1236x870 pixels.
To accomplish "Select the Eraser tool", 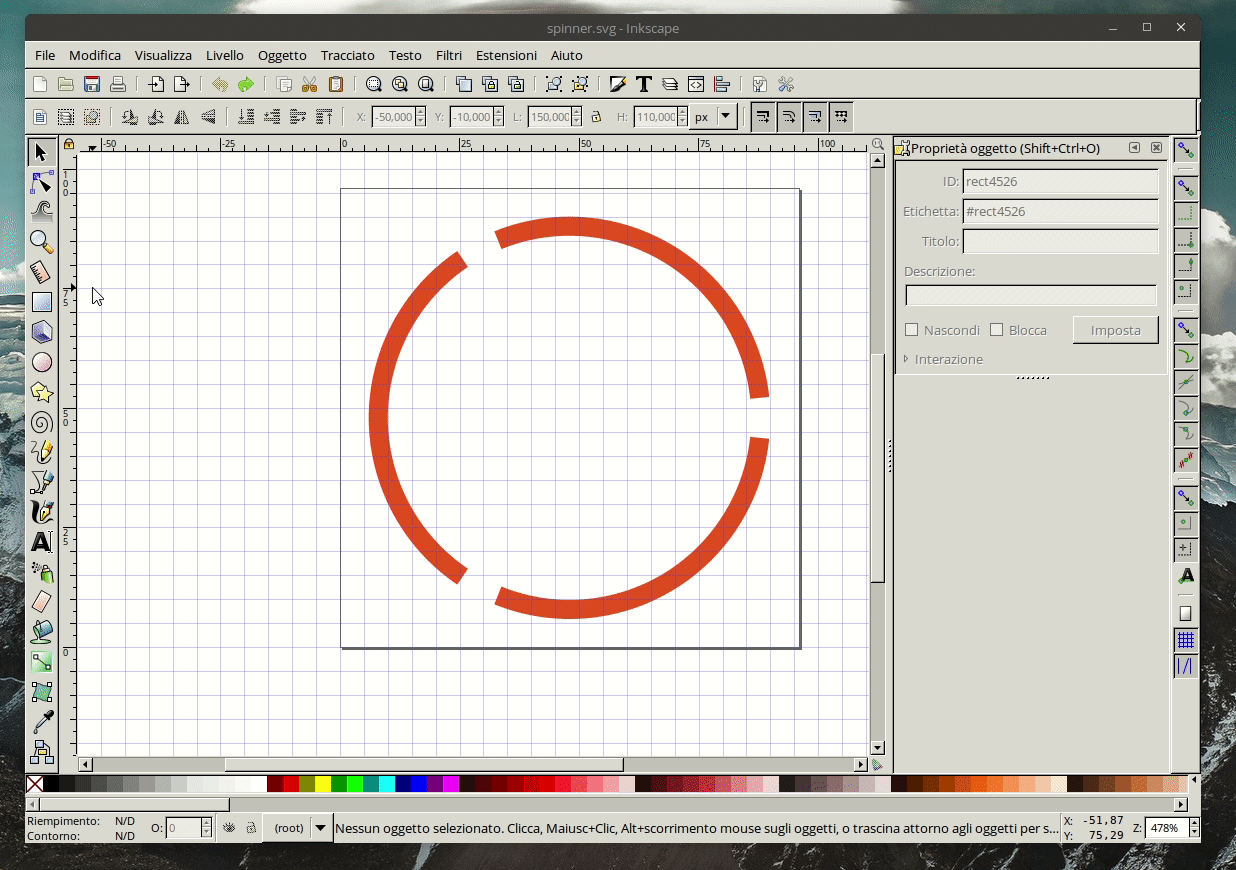I will 41,602.
